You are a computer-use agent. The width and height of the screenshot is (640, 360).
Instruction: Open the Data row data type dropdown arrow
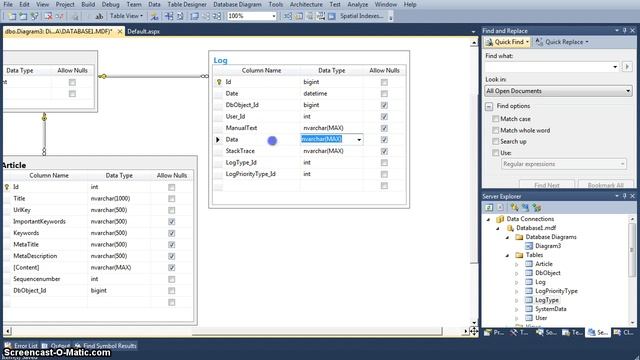point(359,140)
